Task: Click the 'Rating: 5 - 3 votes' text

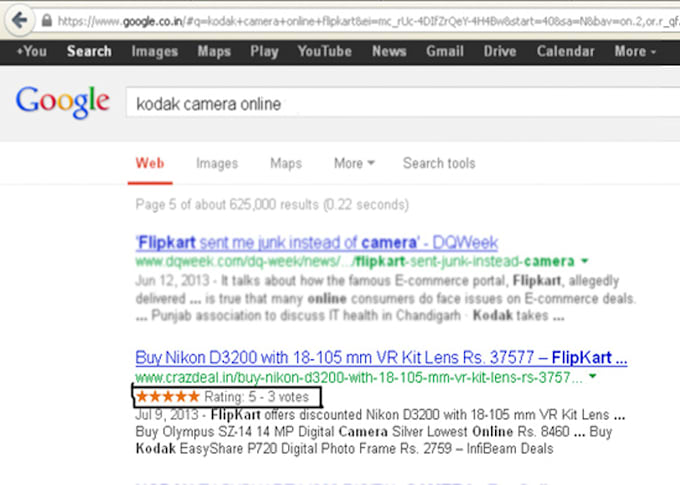Action: click(x=257, y=397)
